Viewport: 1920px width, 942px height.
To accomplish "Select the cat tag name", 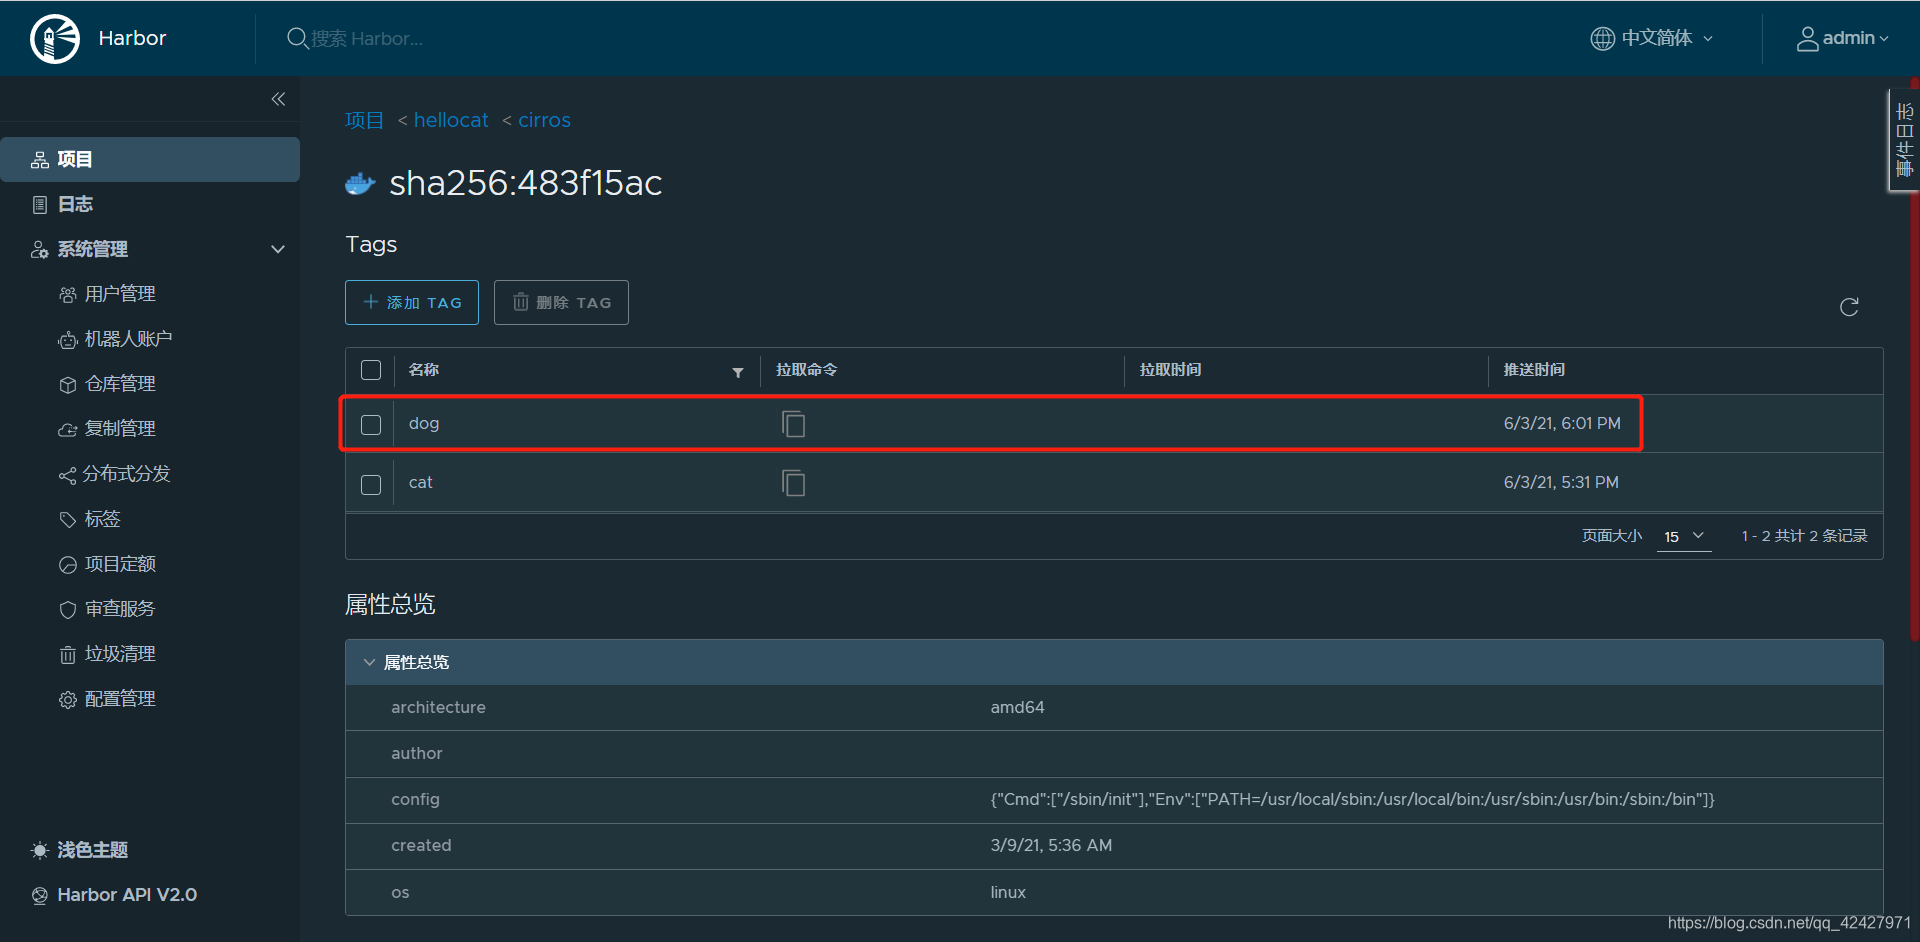I will [420, 483].
